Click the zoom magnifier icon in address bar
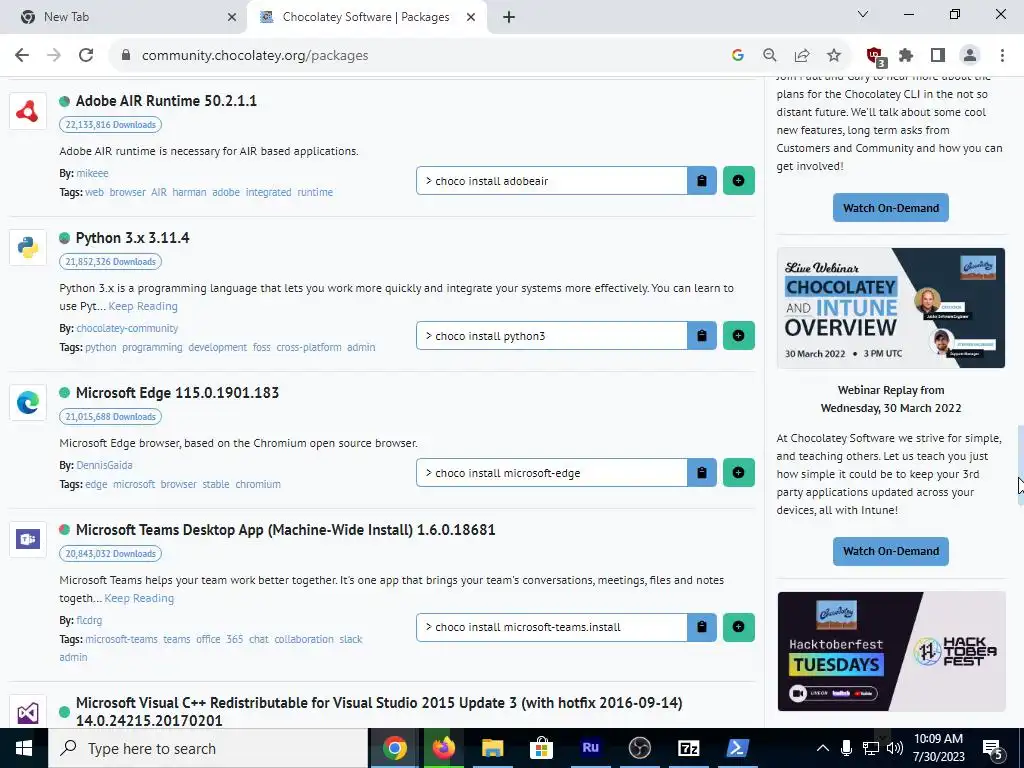The image size is (1024, 768). (x=770, y=56)
